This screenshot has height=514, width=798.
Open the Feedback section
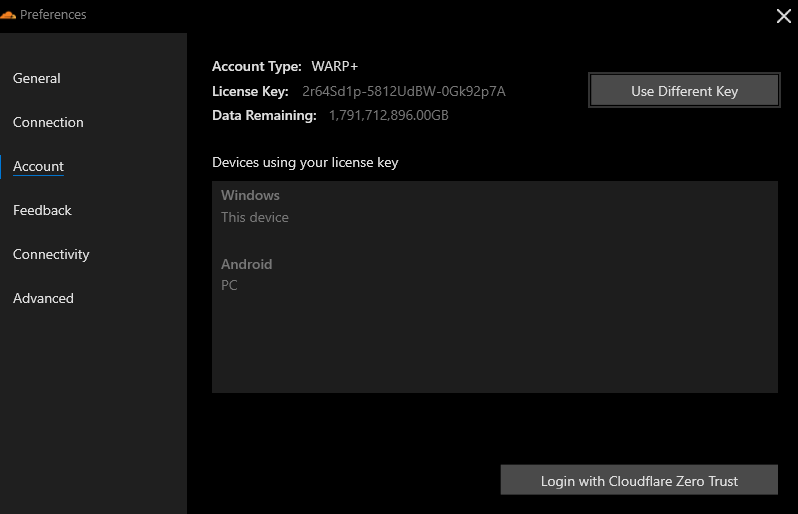(x=42, y=210)
